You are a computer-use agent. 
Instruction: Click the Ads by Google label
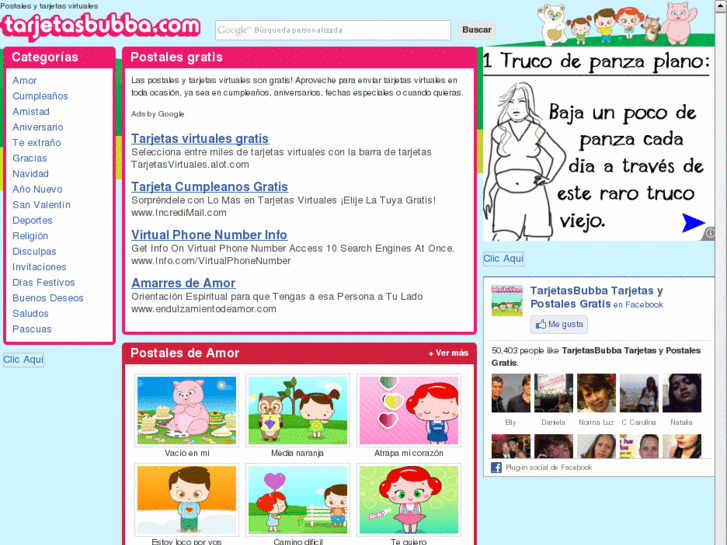[158, 114]
